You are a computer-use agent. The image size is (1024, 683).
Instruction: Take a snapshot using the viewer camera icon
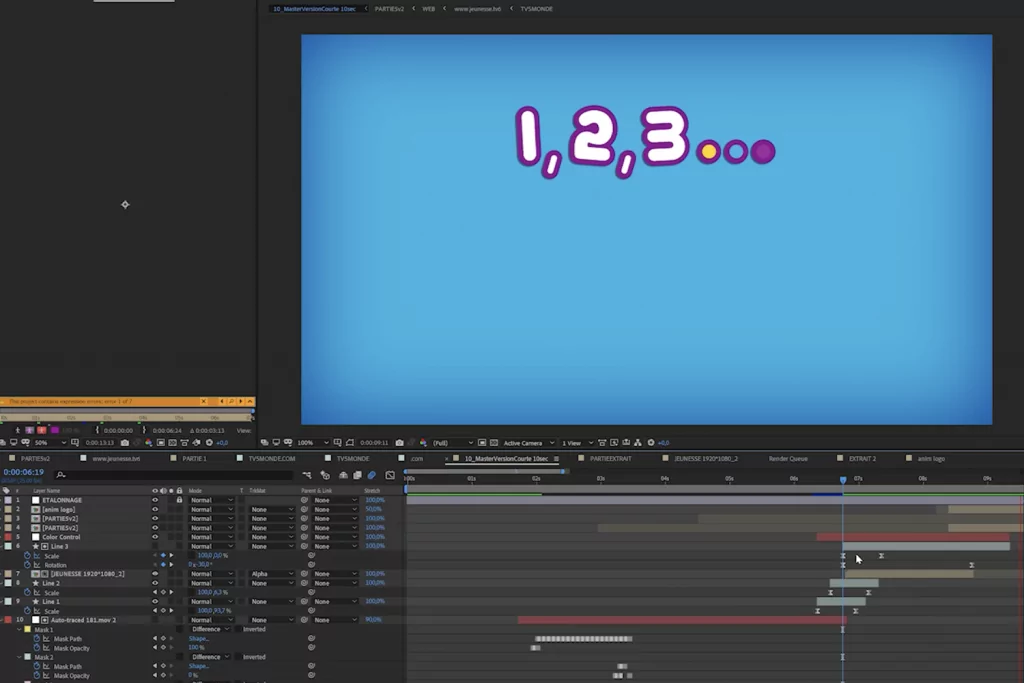coord(399,442)
